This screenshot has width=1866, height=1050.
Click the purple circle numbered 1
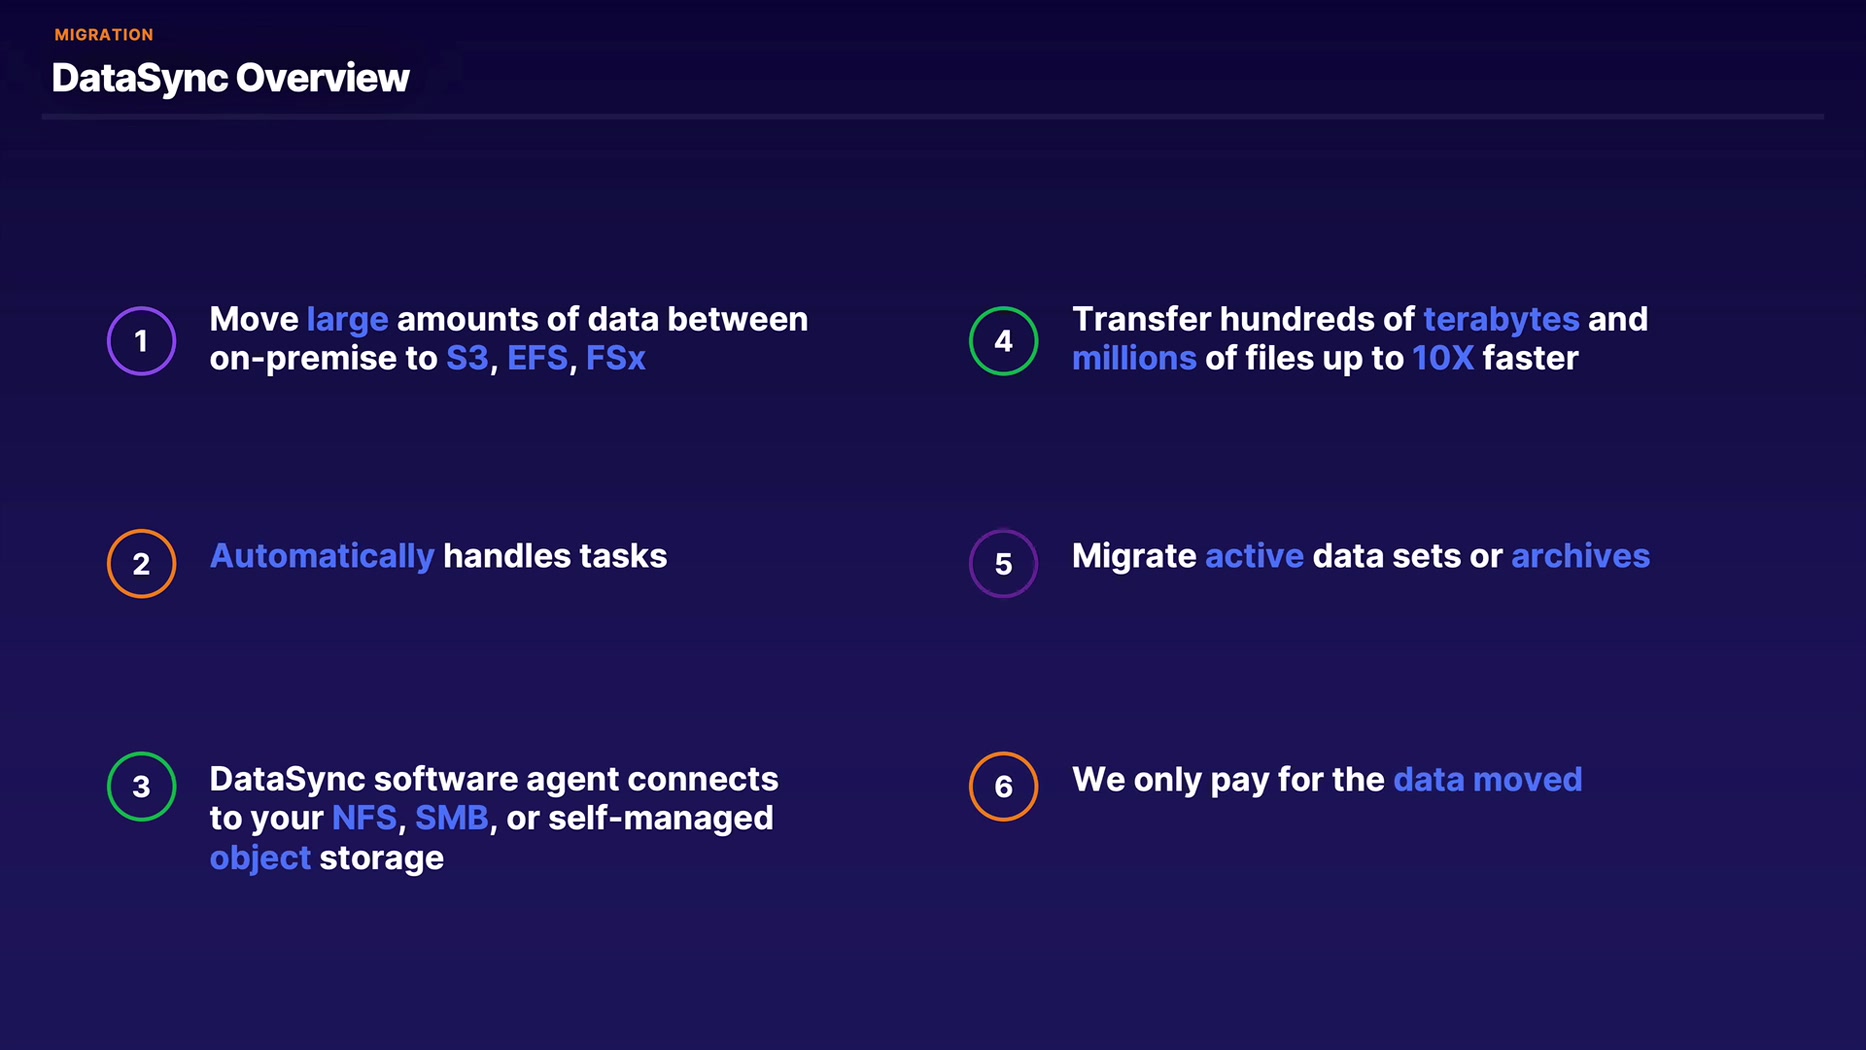click(141, 341)
